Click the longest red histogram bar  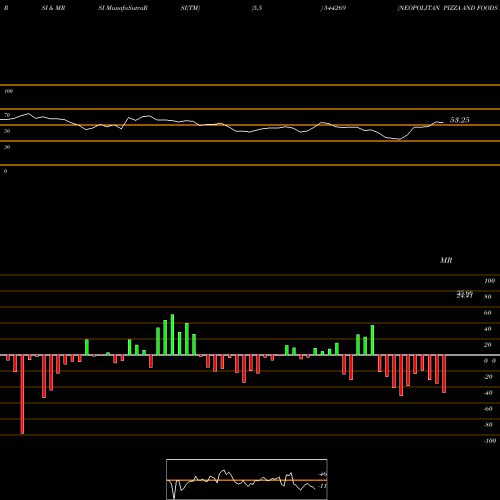pos(22,394)
